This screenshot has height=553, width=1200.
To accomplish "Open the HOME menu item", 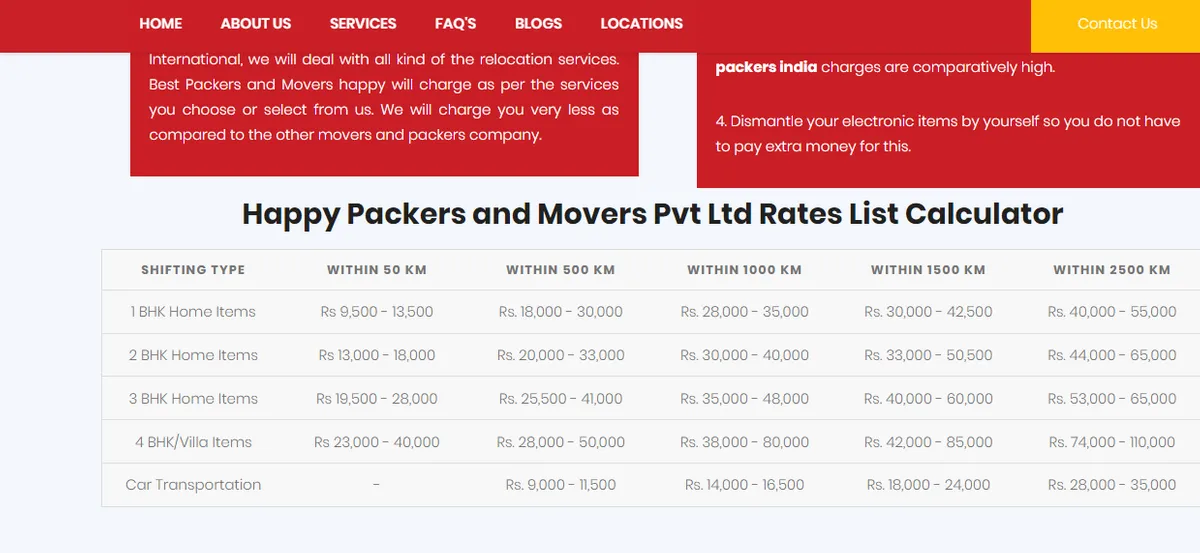I will [x=160, y=23].
